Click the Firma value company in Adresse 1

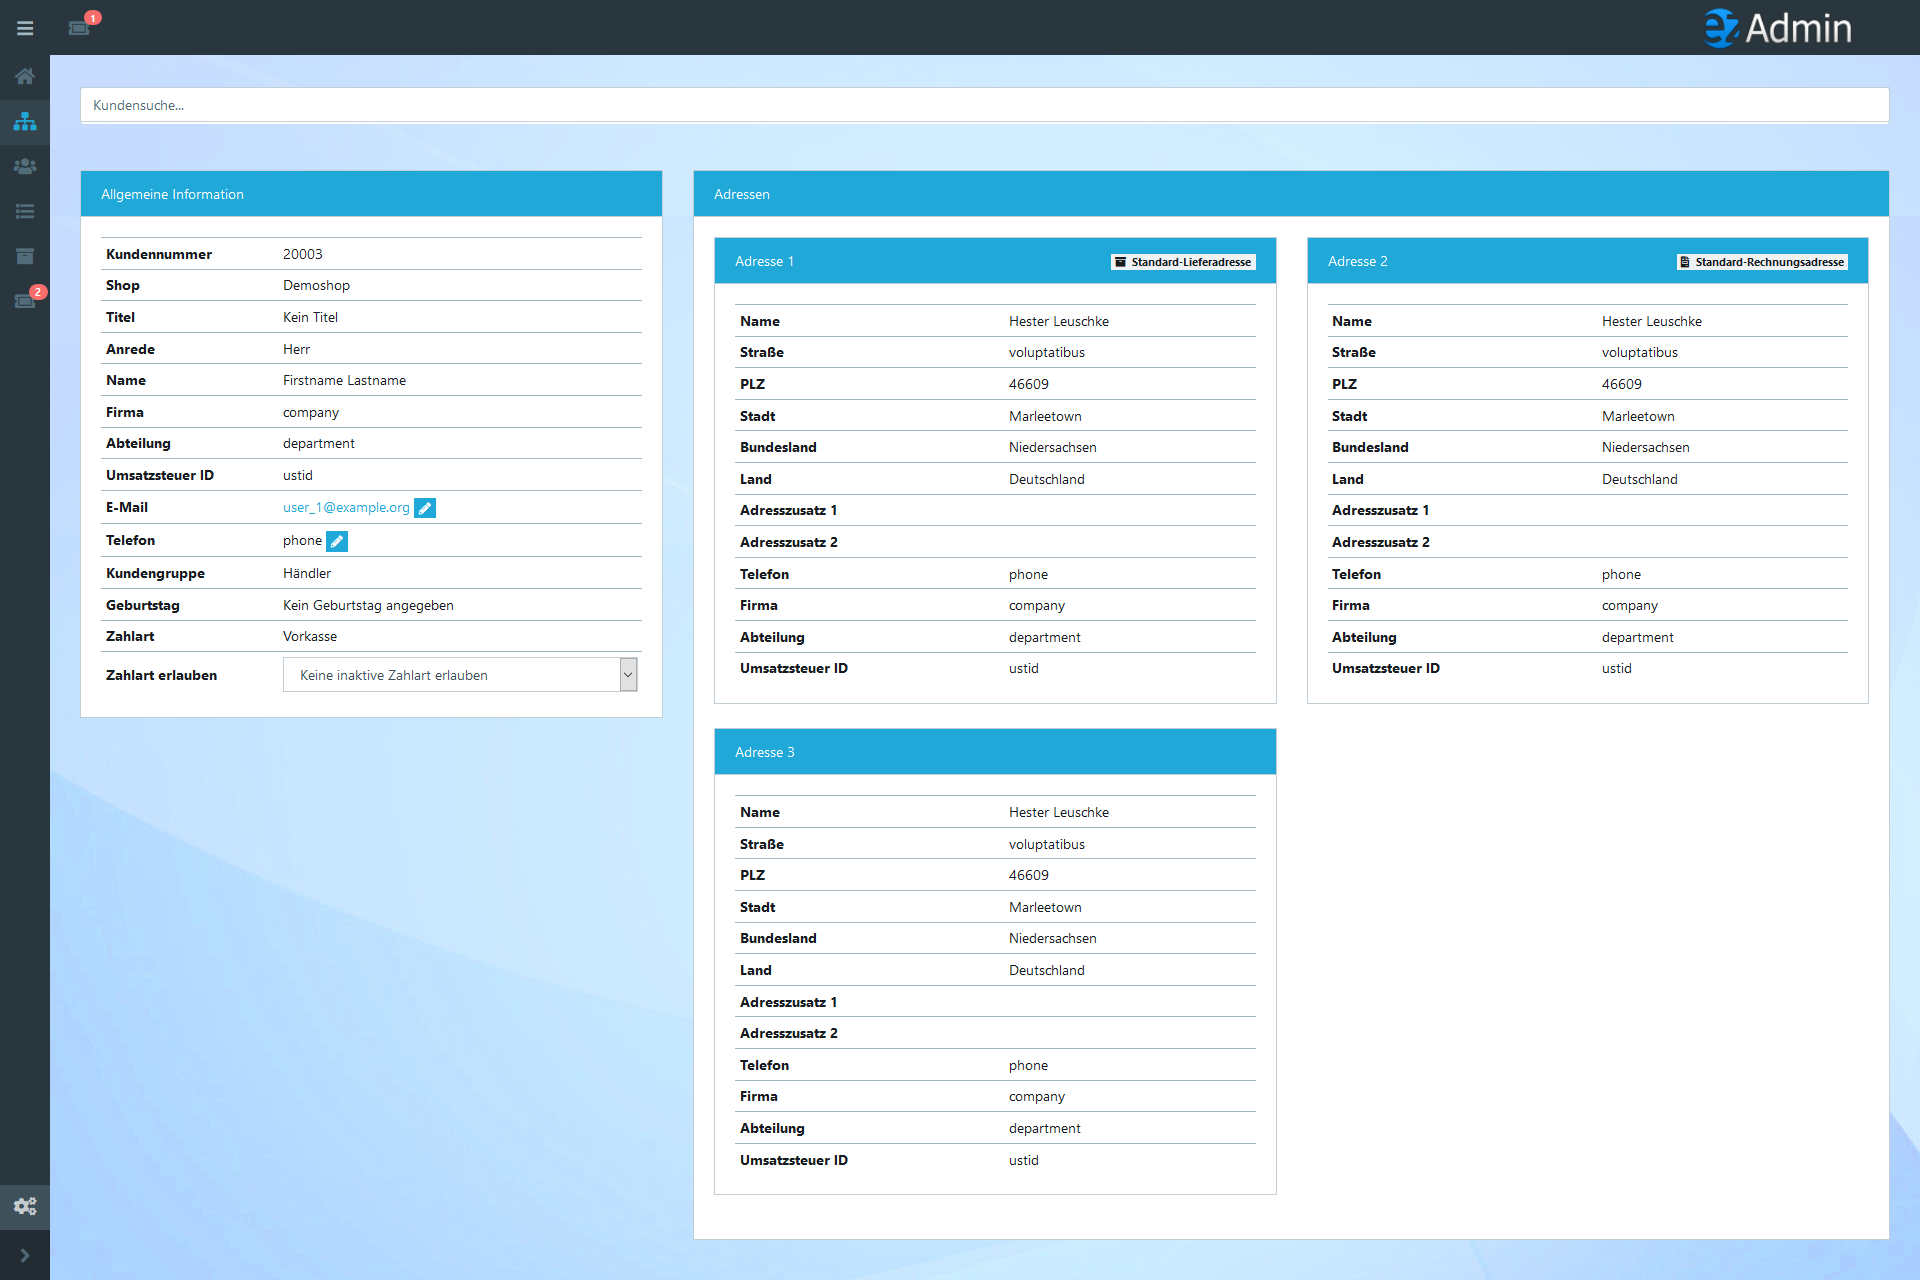[x=1037, y=605]
